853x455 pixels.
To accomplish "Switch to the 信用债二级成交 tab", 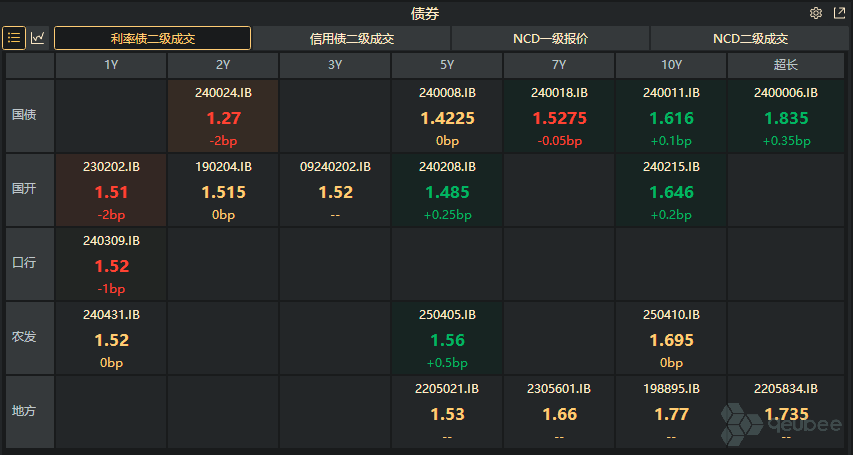I will tap(351, 39).
